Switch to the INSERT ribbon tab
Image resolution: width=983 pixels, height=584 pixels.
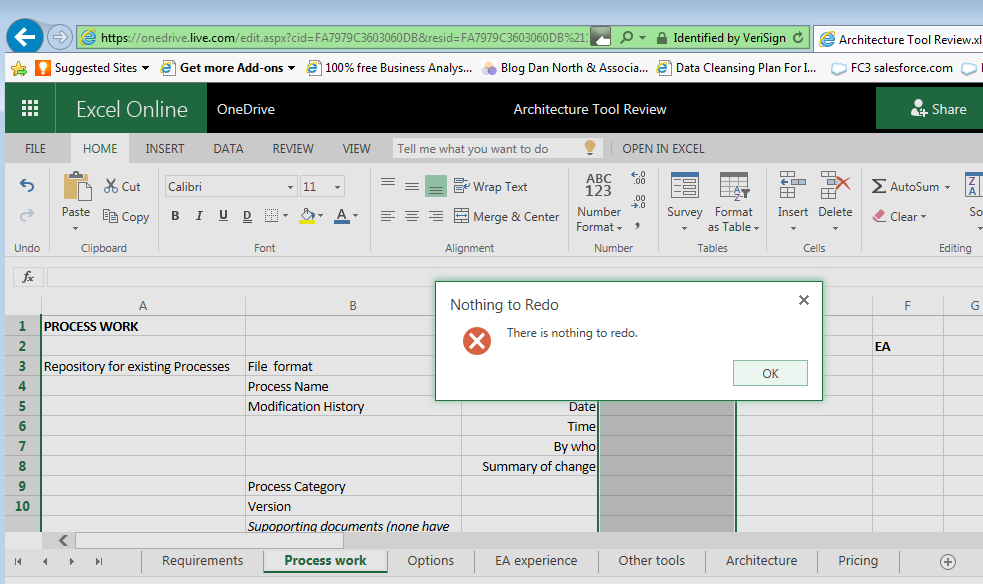164,147
